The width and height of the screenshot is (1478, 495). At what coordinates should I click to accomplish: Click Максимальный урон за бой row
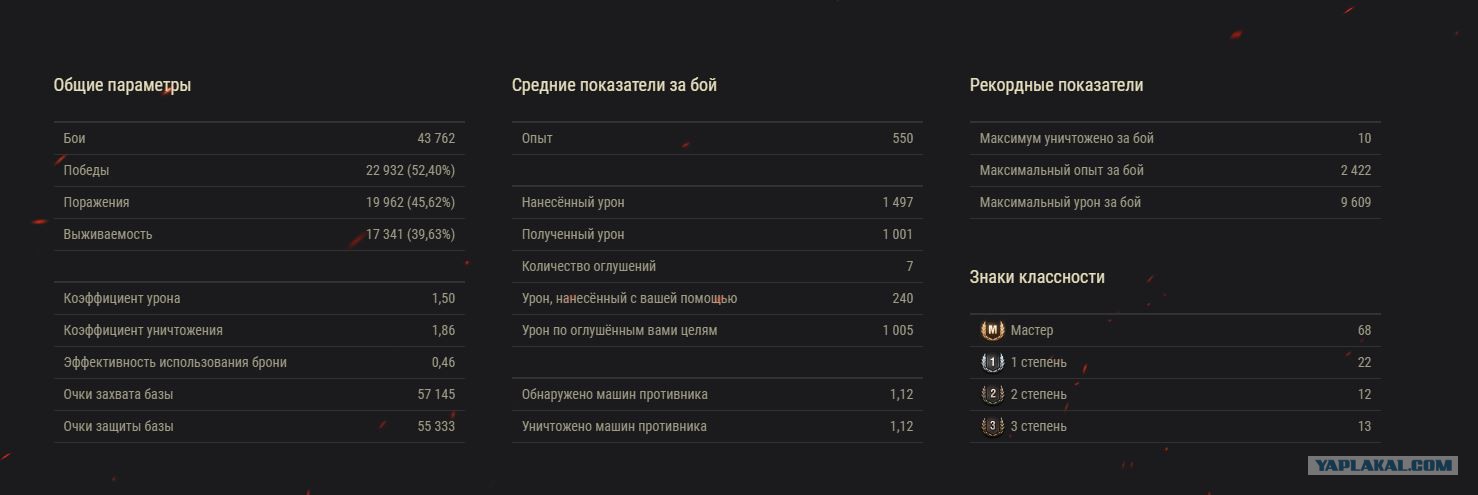pyautogui.click(x=1175, y=202)
